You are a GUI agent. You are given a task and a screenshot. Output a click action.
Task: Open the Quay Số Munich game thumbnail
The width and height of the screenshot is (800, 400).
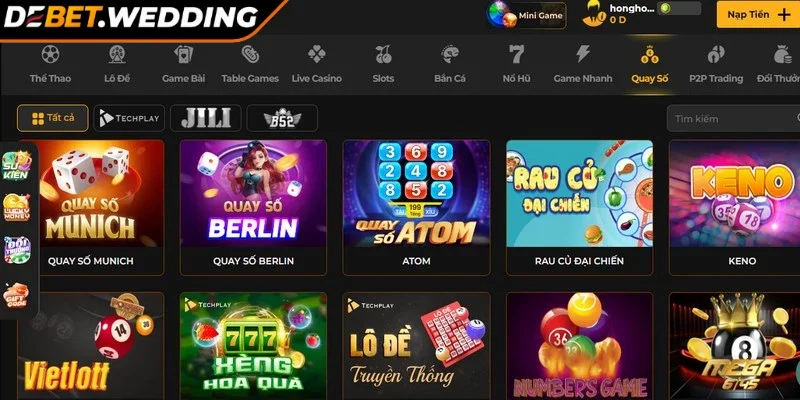click(91, 193)
